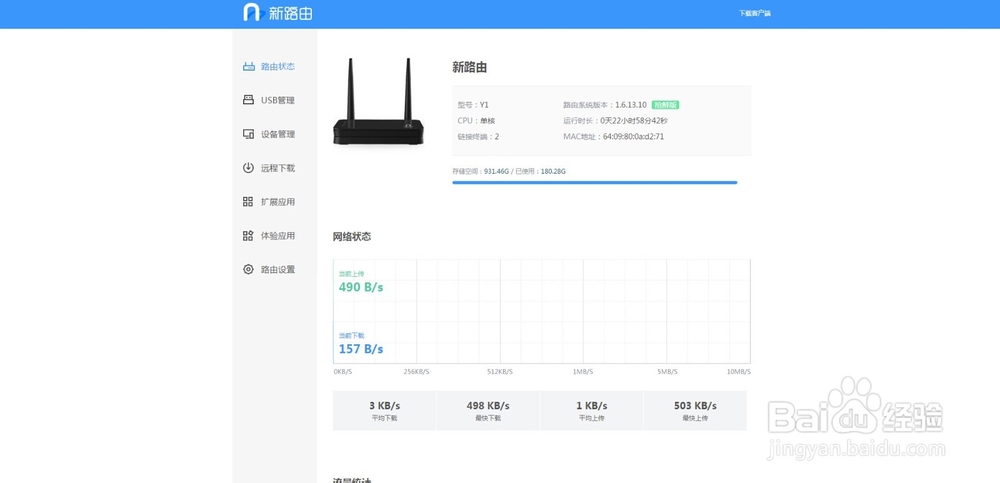
Task: Click the 490 B/s current upload readout
Action: (361, 287)
